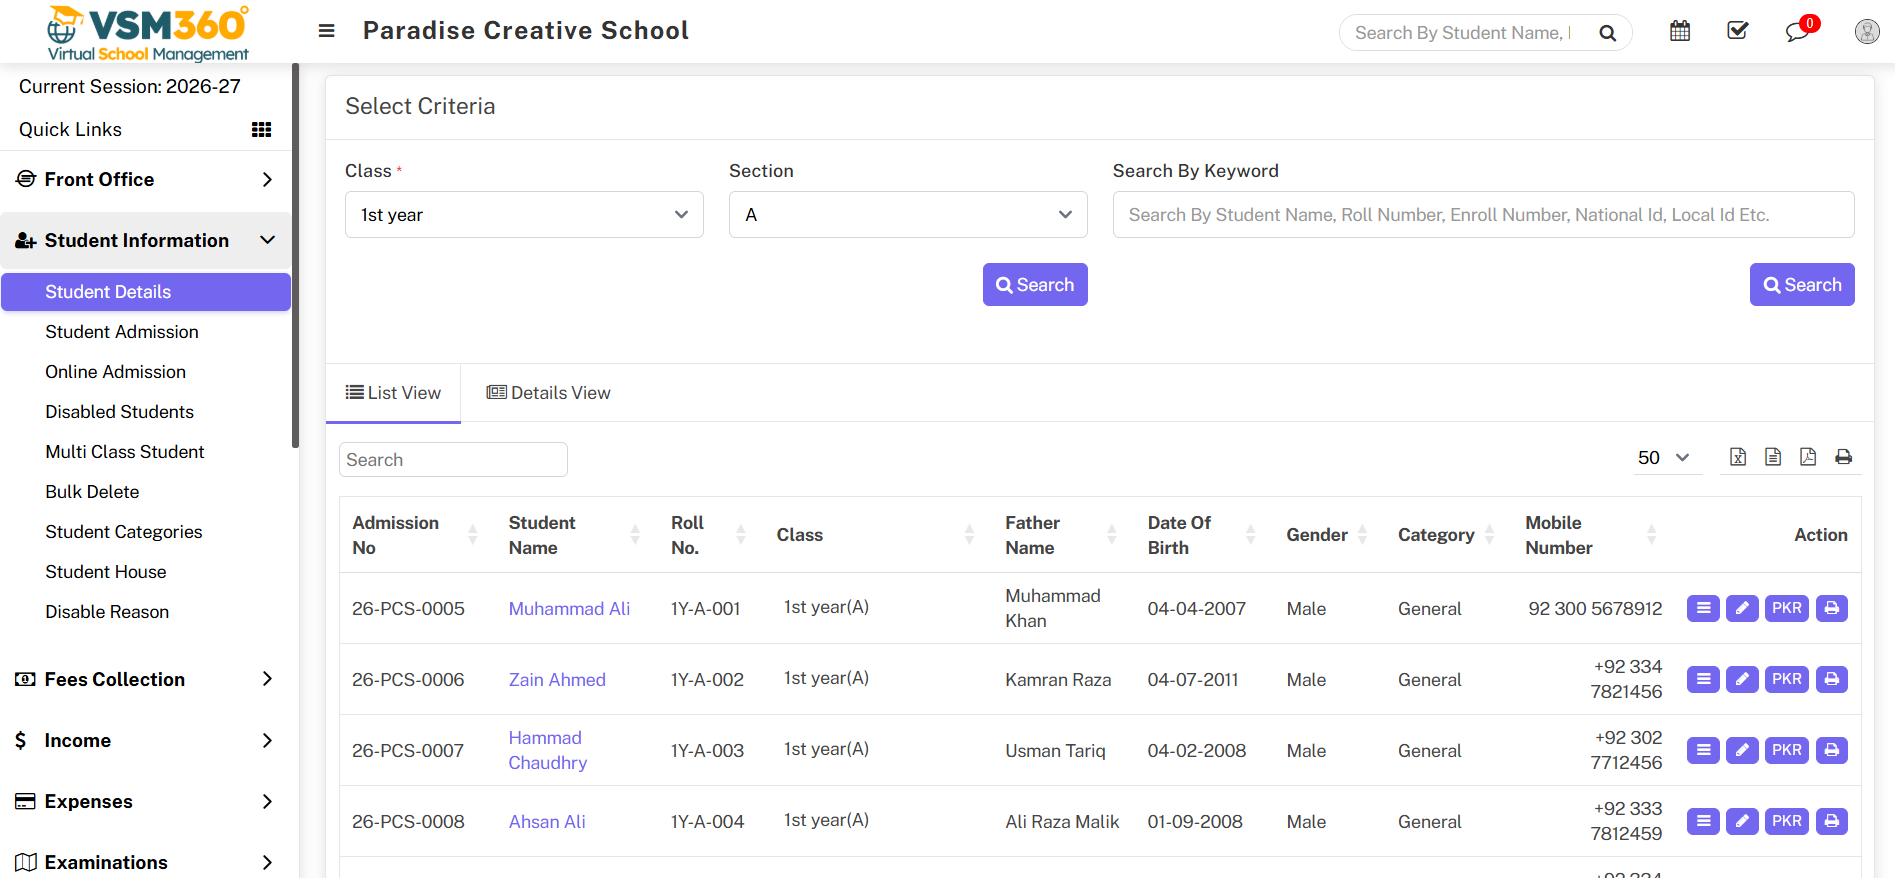Click the Search By Keyword input field
Image resolution: width=1895 pixels, height=878 pixels.
tap(1482, 215)
